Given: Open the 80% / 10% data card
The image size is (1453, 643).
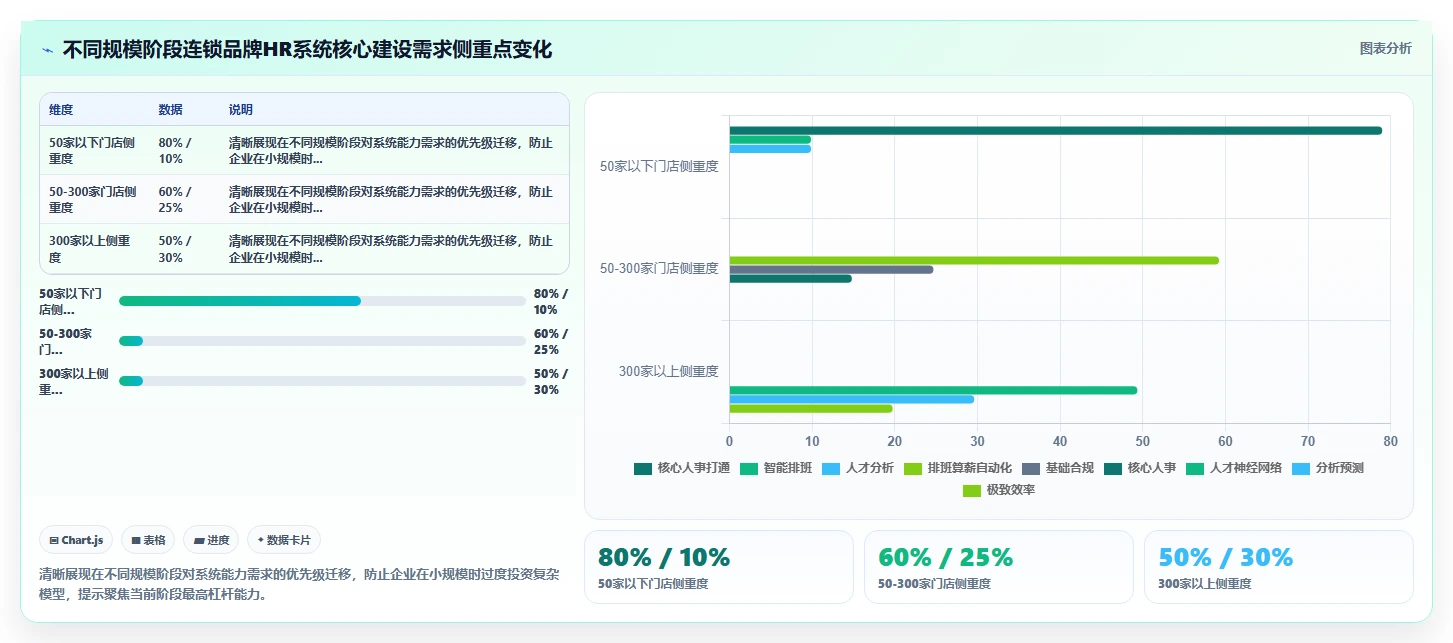Looking at the screenshot, I should pos(718,567).
